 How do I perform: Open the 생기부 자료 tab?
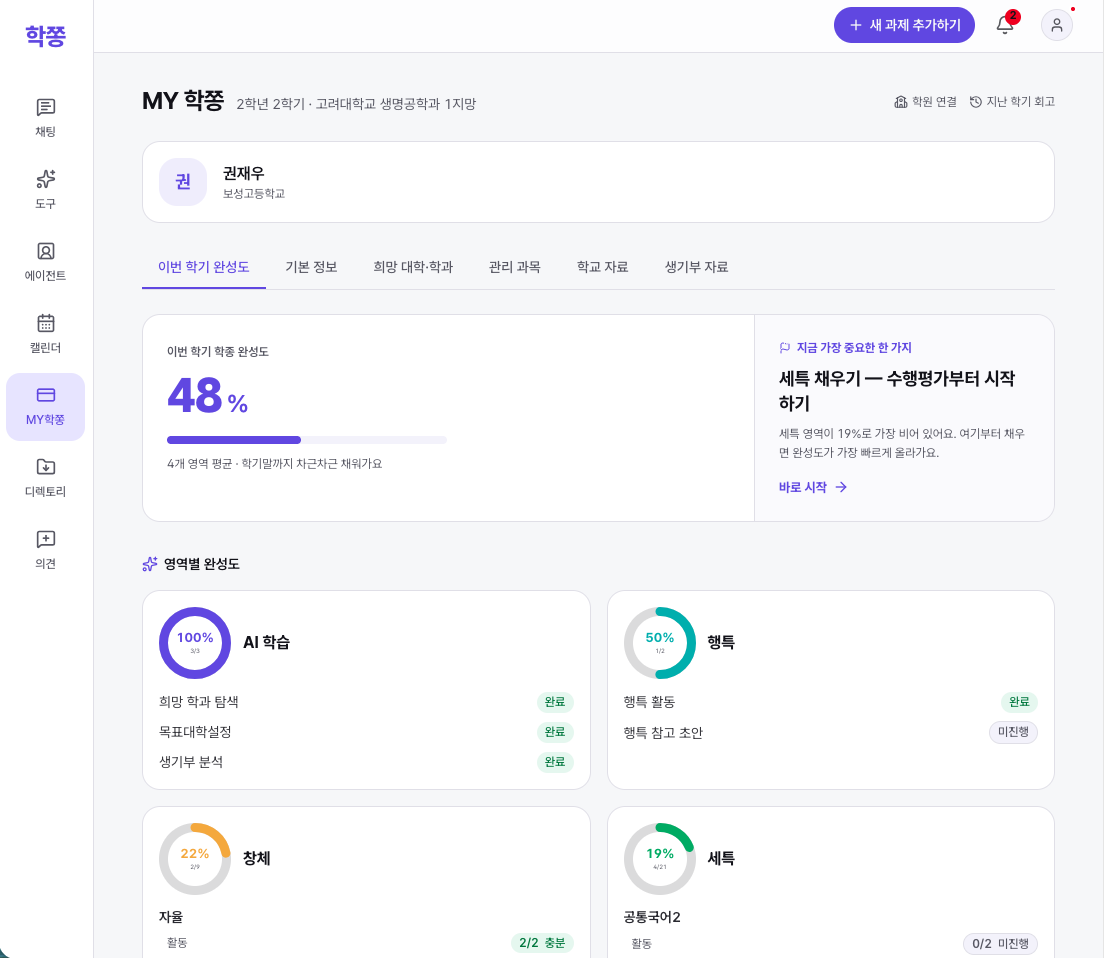click(x=696, y=267)
